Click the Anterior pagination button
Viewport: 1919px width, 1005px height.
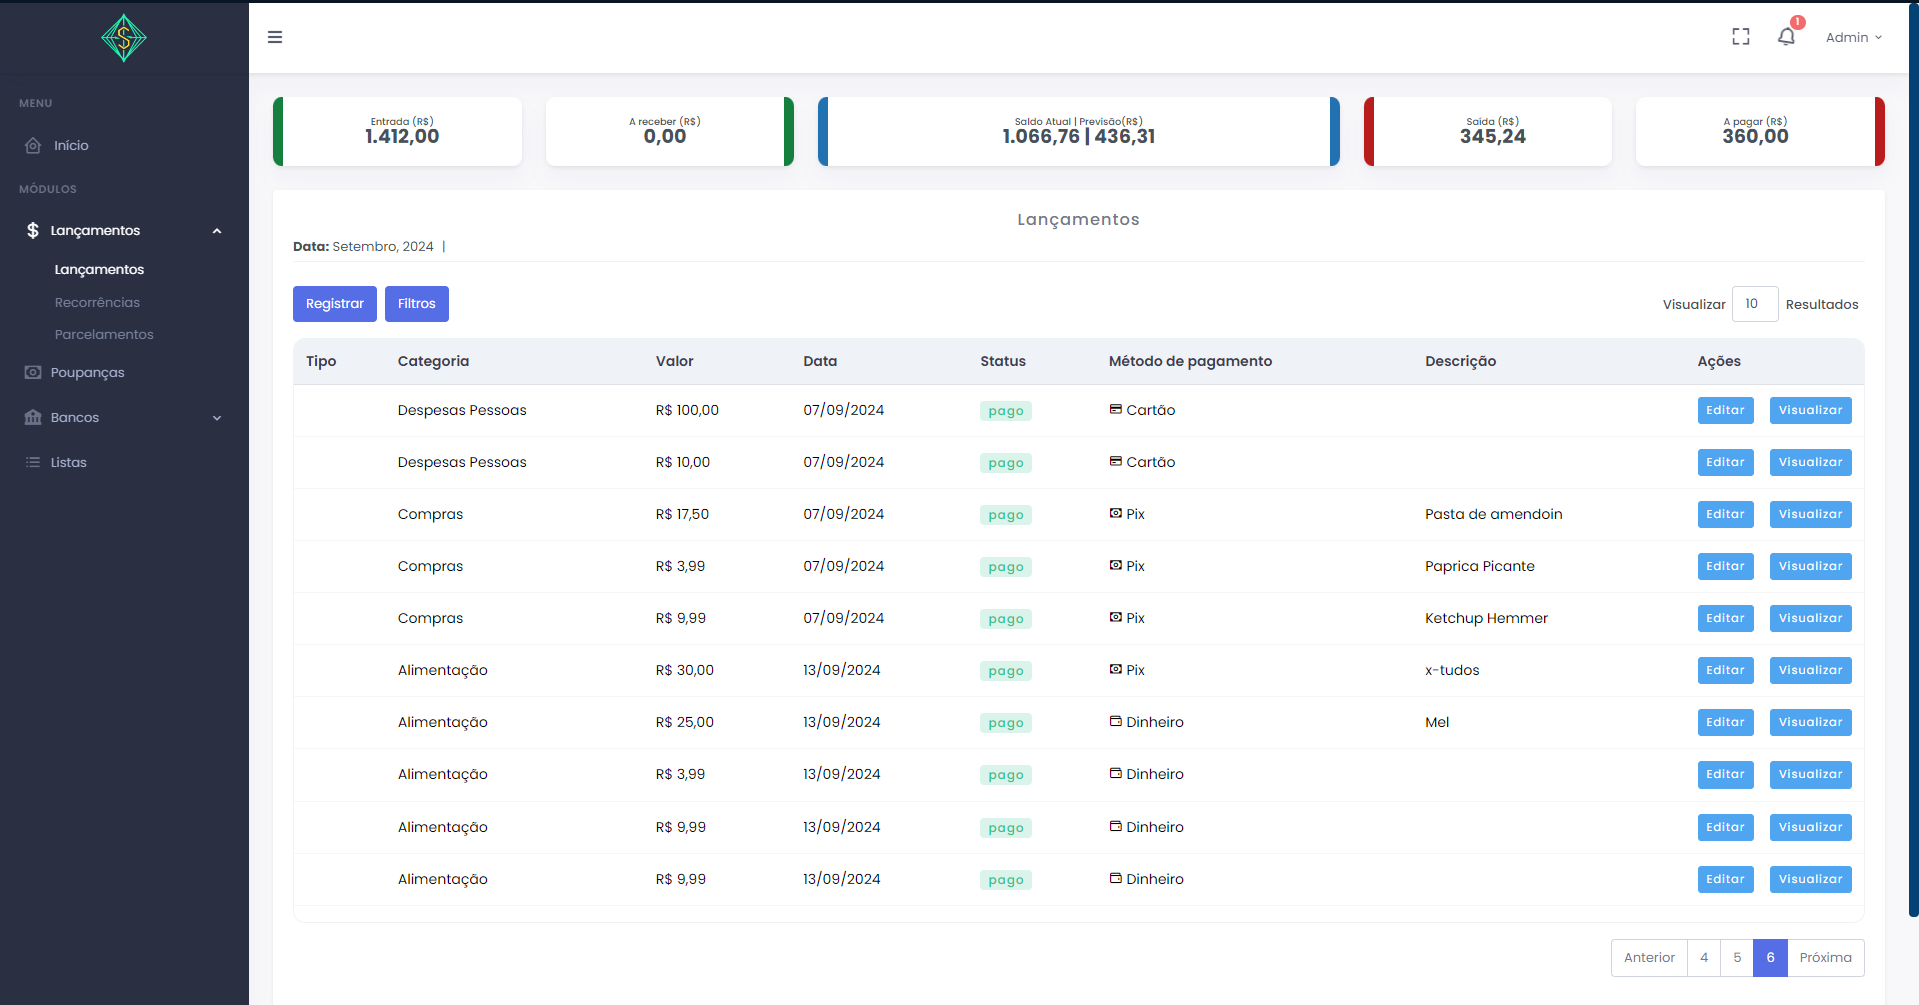1649,958
